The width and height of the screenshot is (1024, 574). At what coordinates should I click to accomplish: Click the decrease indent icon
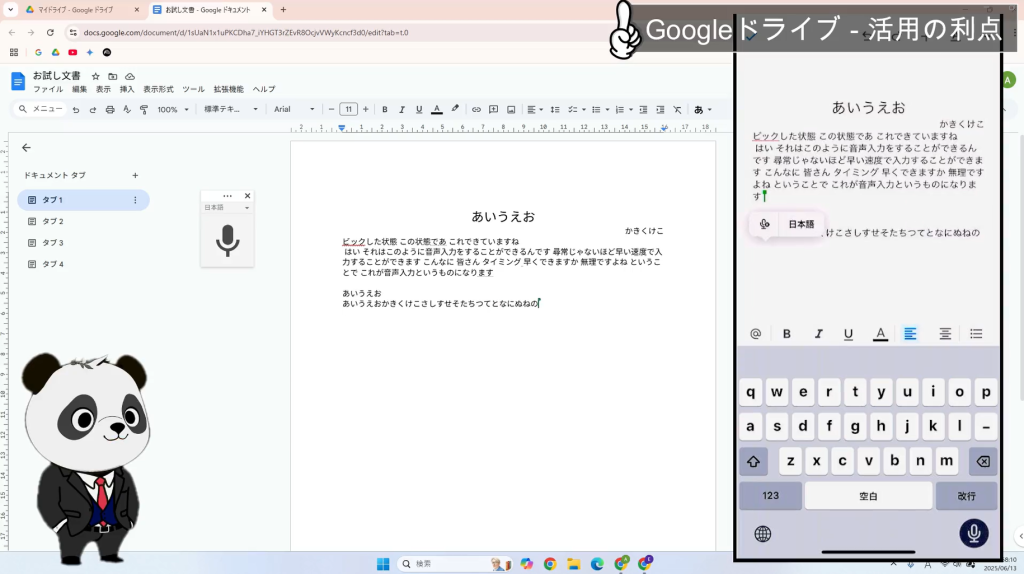click(x=643, y=110)
